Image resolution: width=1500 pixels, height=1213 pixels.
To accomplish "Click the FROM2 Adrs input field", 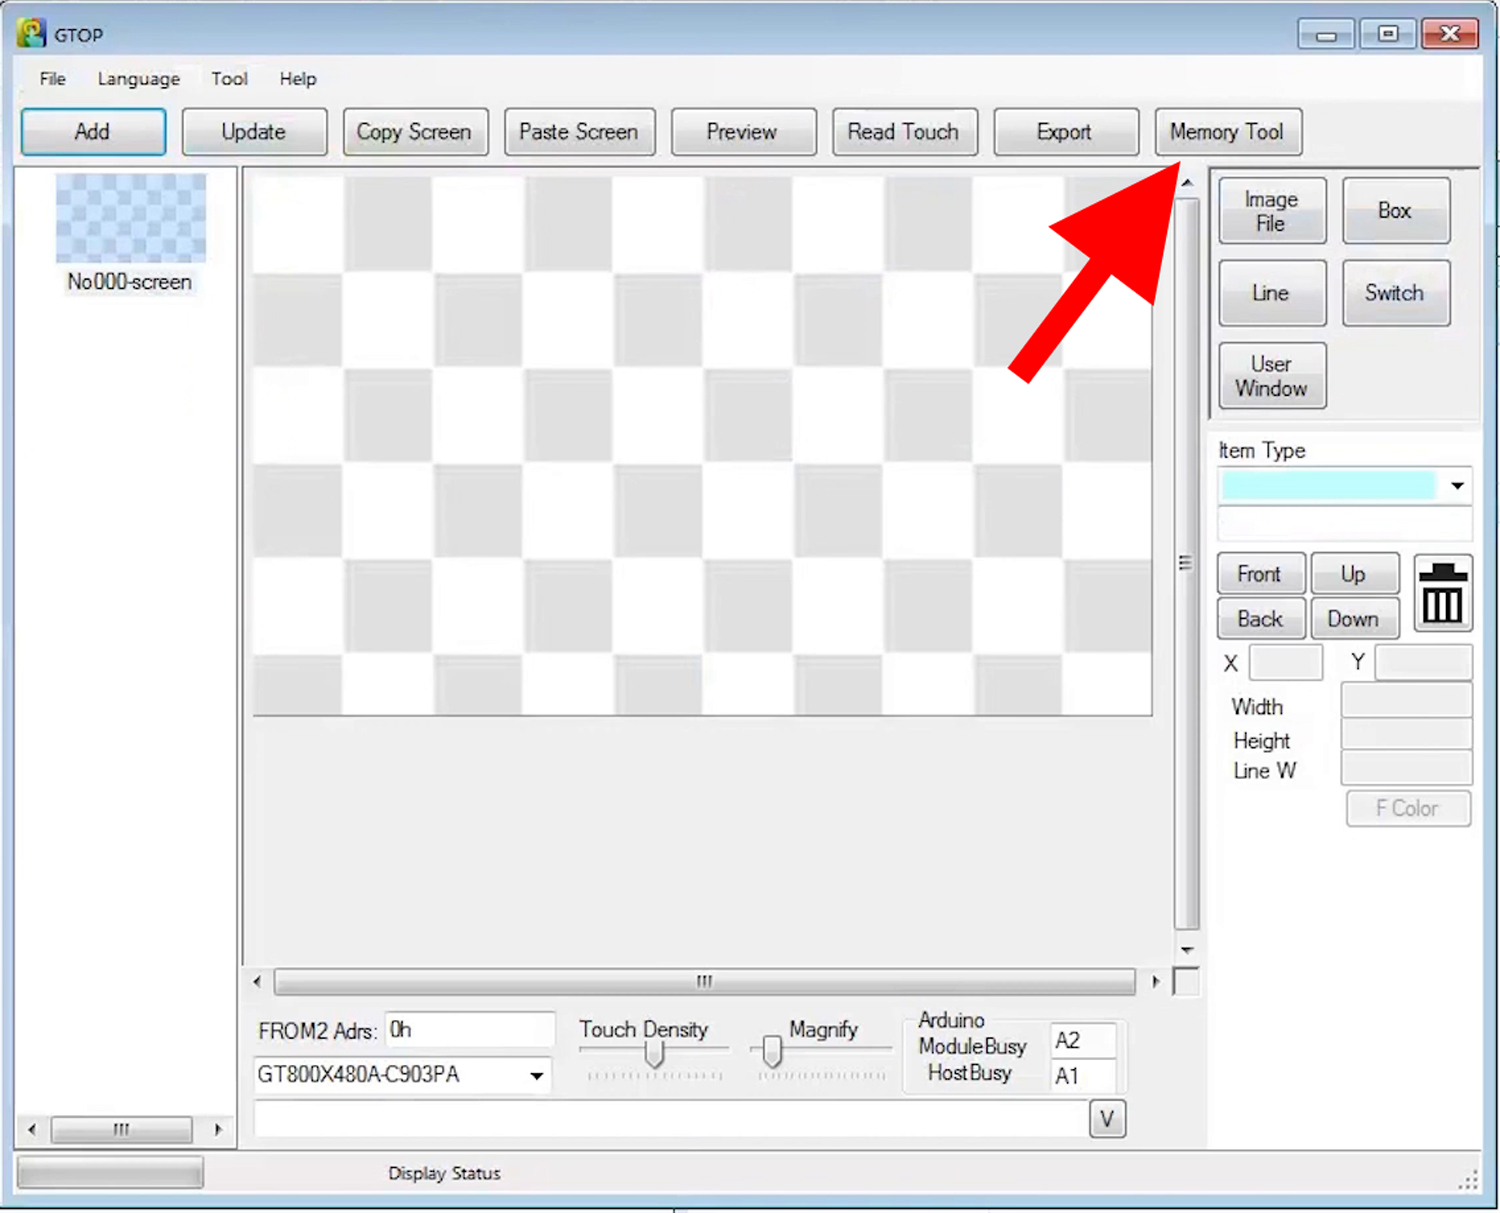I will [469, 1030].
